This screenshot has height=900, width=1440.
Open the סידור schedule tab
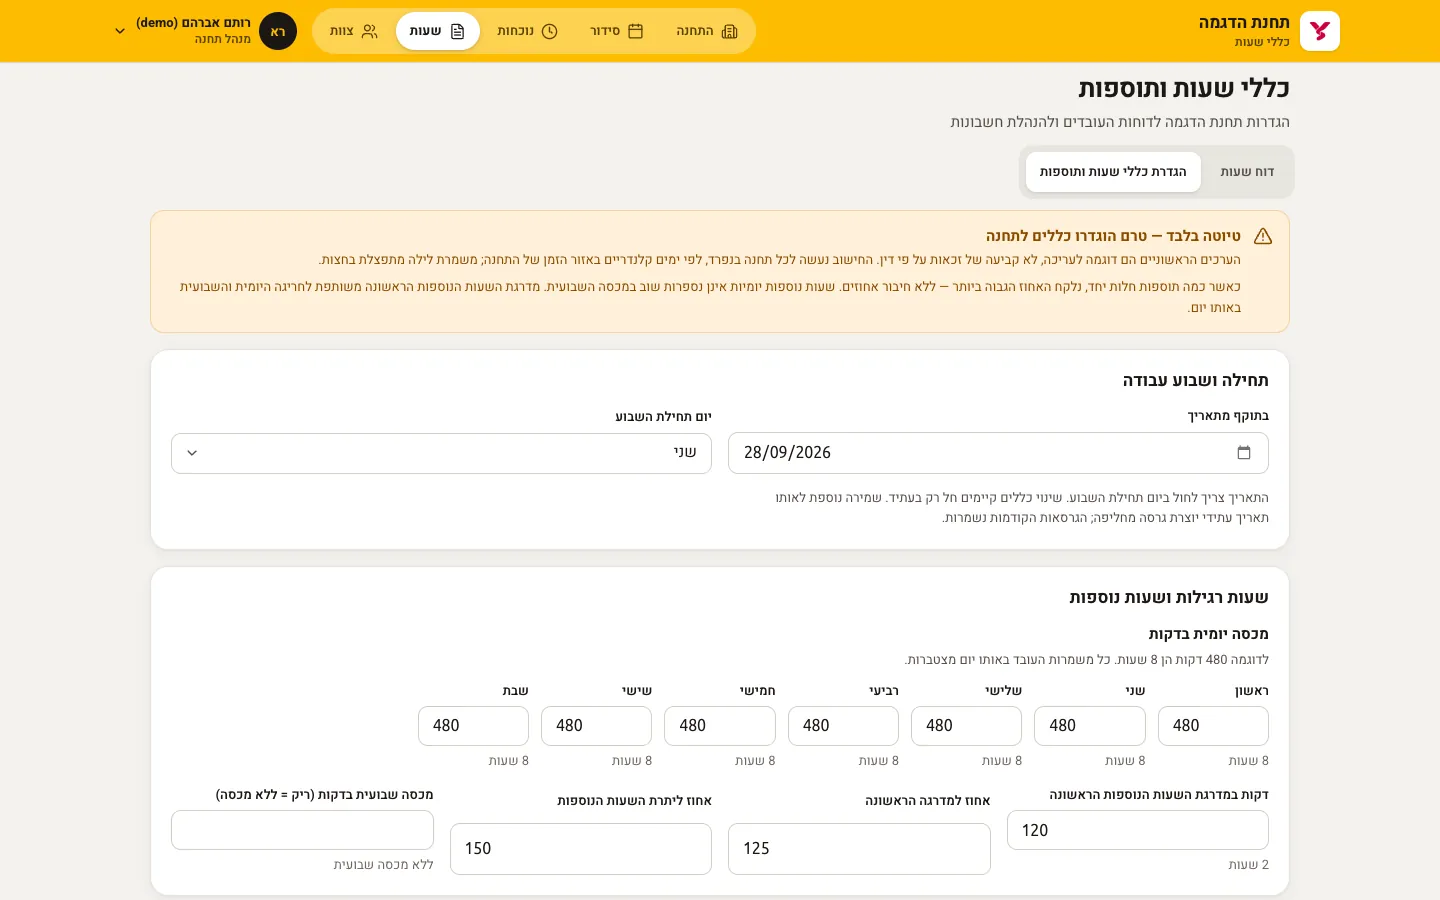pos(616,31)
